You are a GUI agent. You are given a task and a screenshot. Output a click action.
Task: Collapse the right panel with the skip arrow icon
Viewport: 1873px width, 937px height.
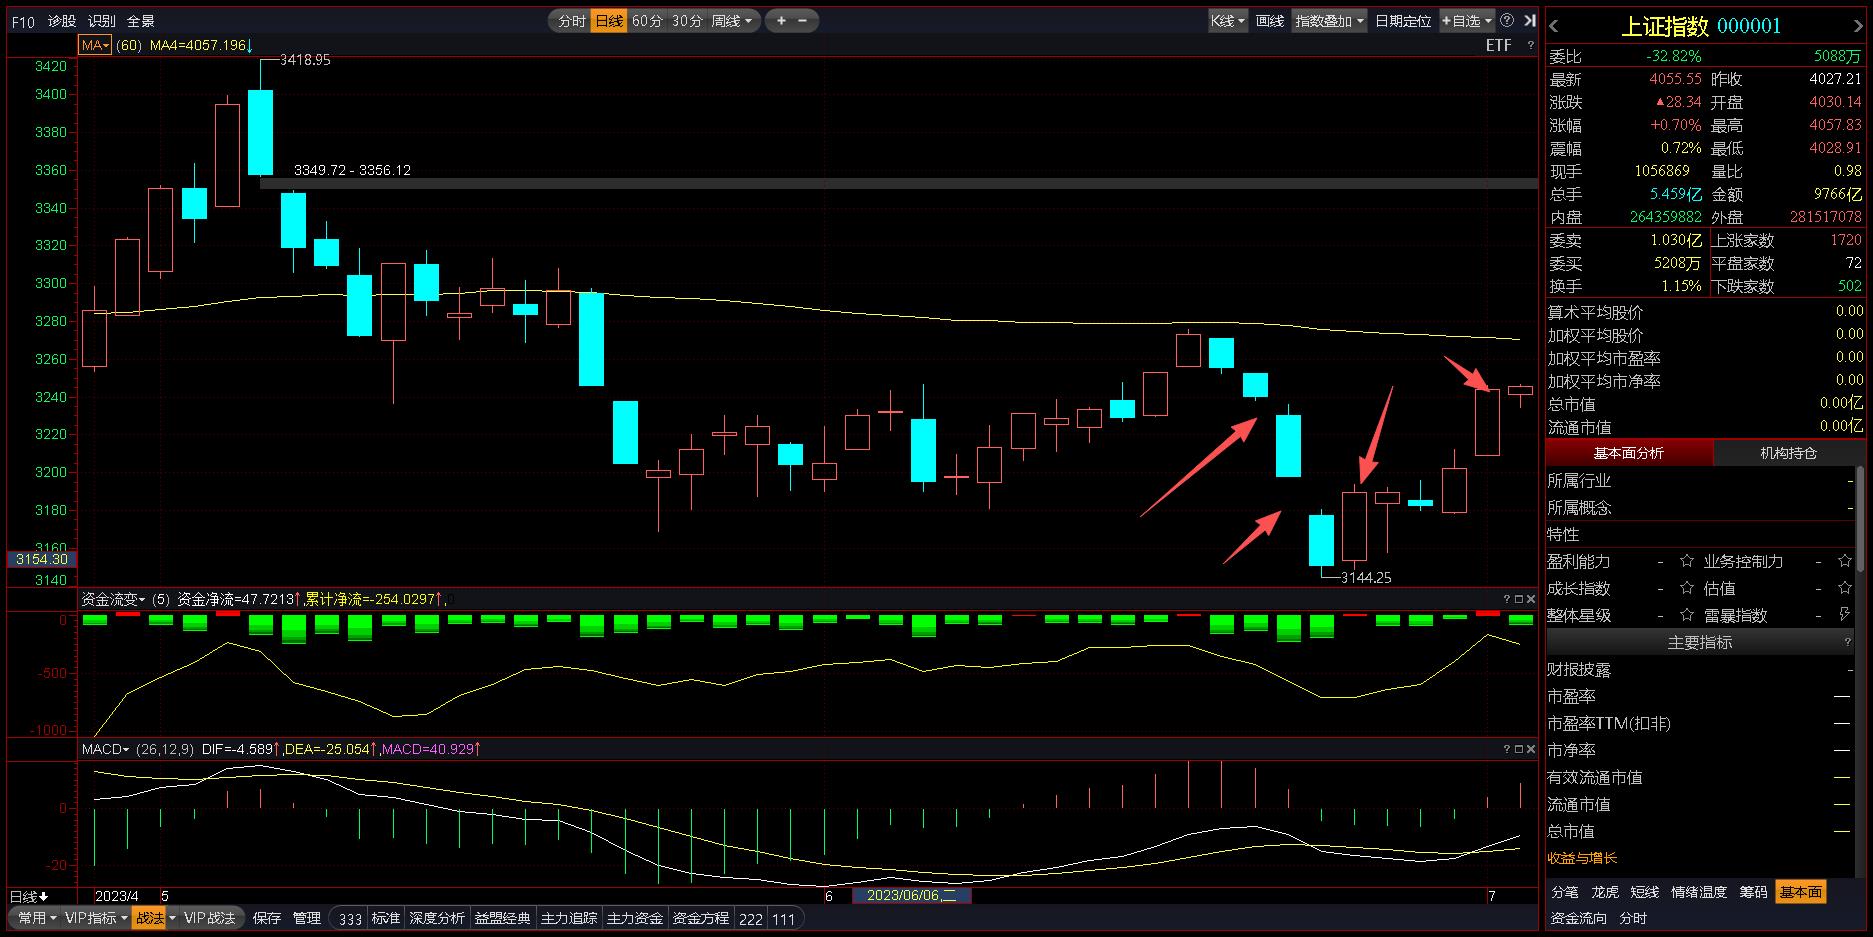[x=1529, y=20]
